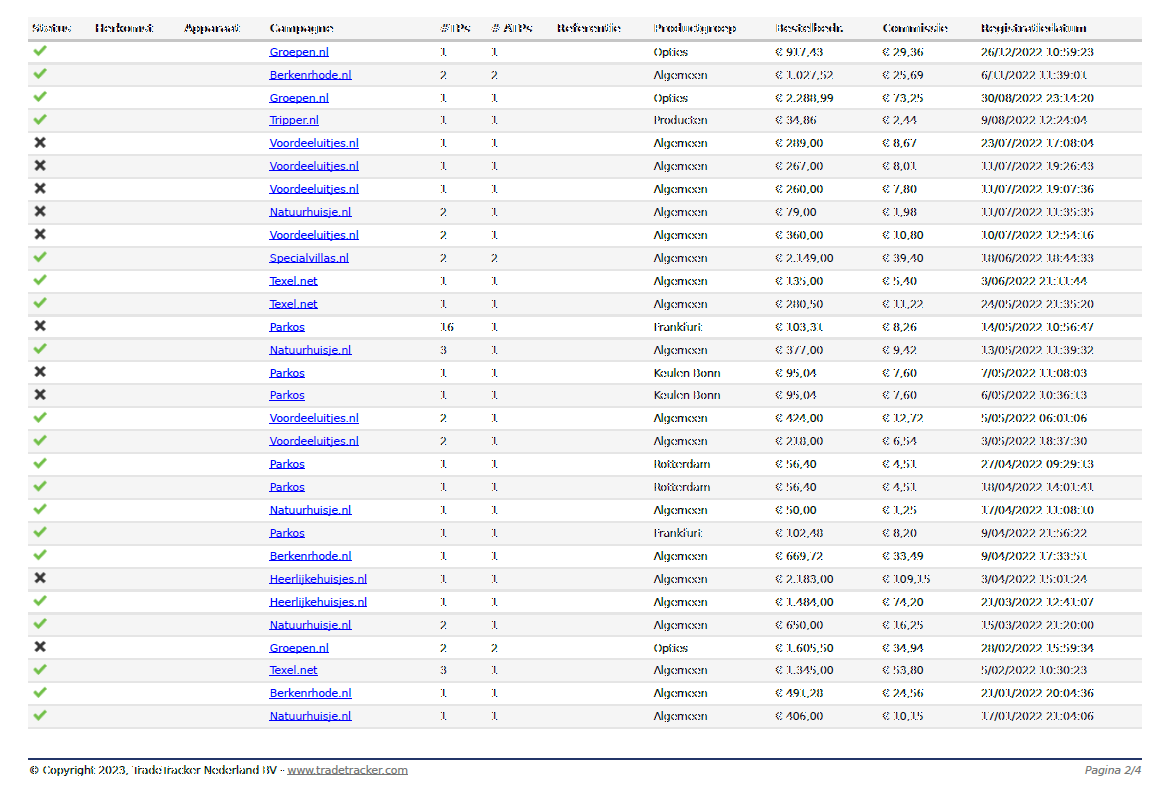The height and width of the screenshot is (793, 1164).
Task: Open the Voordeeluitjes.nl link on the 23/07/2022 row
Action: pyautogui.click(x=313, y=143)
